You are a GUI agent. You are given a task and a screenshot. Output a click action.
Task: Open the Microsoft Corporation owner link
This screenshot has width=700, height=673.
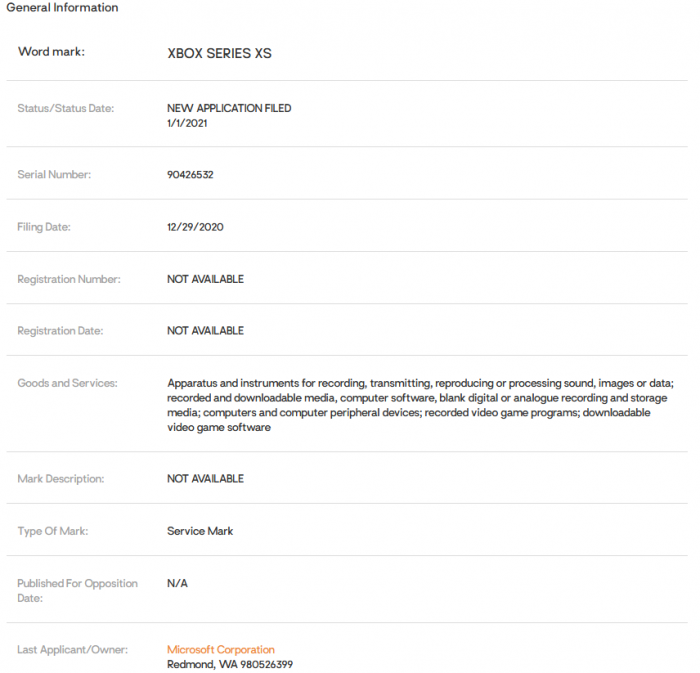pos(220,650)
